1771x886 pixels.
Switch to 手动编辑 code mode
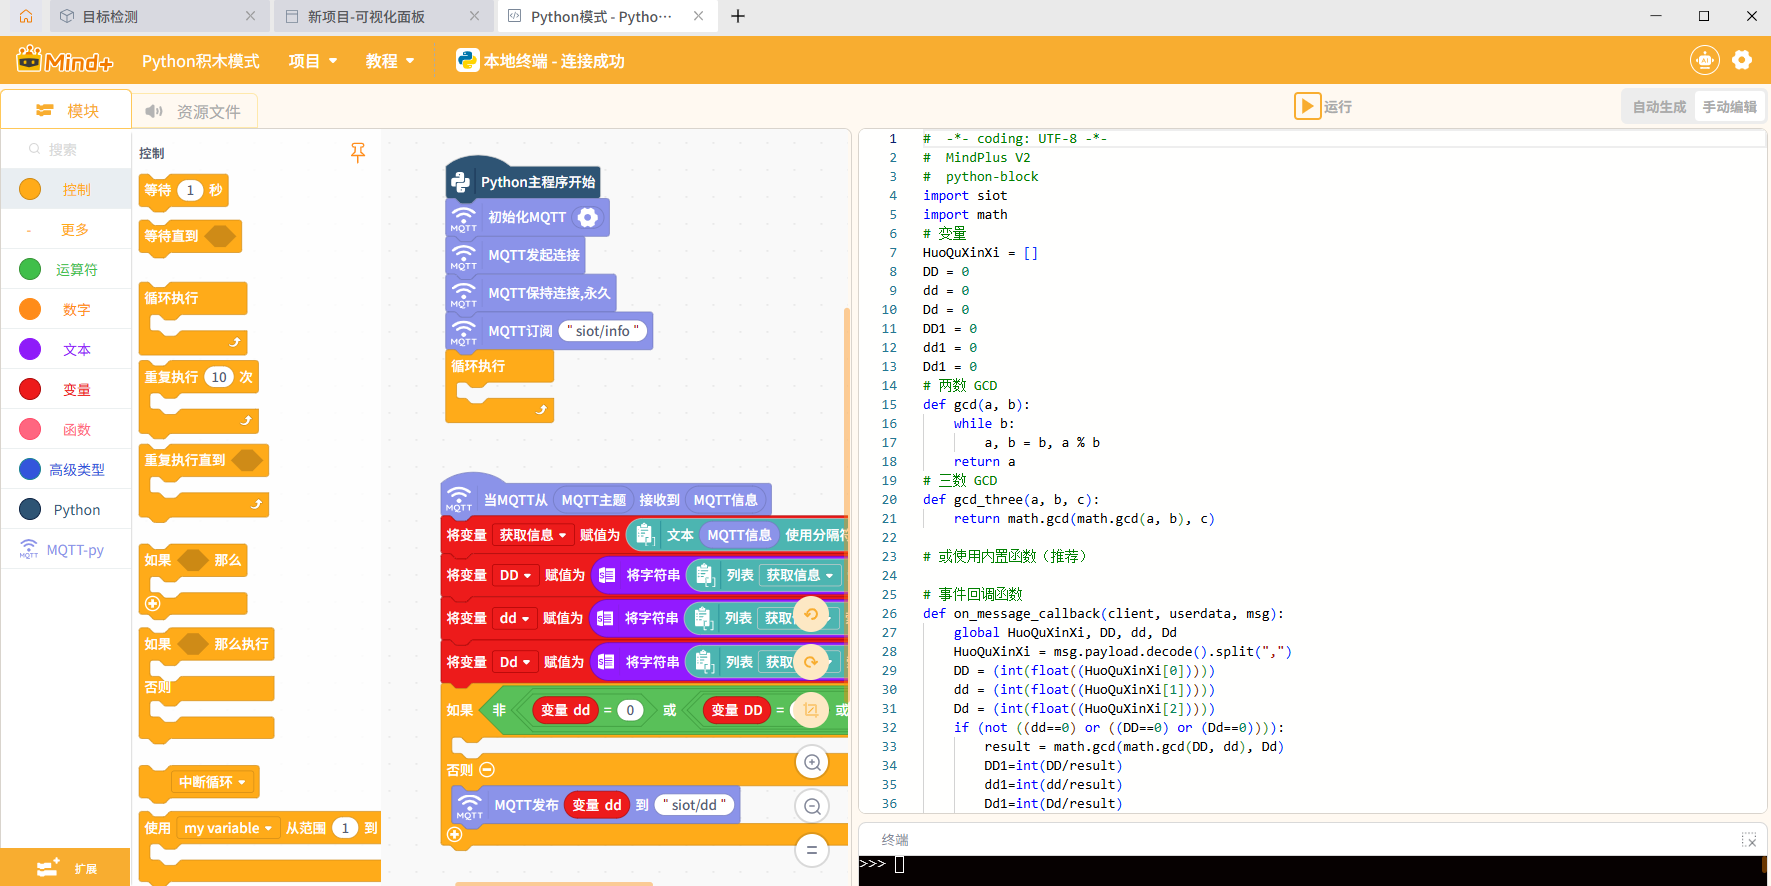(x=1729, y=107)
